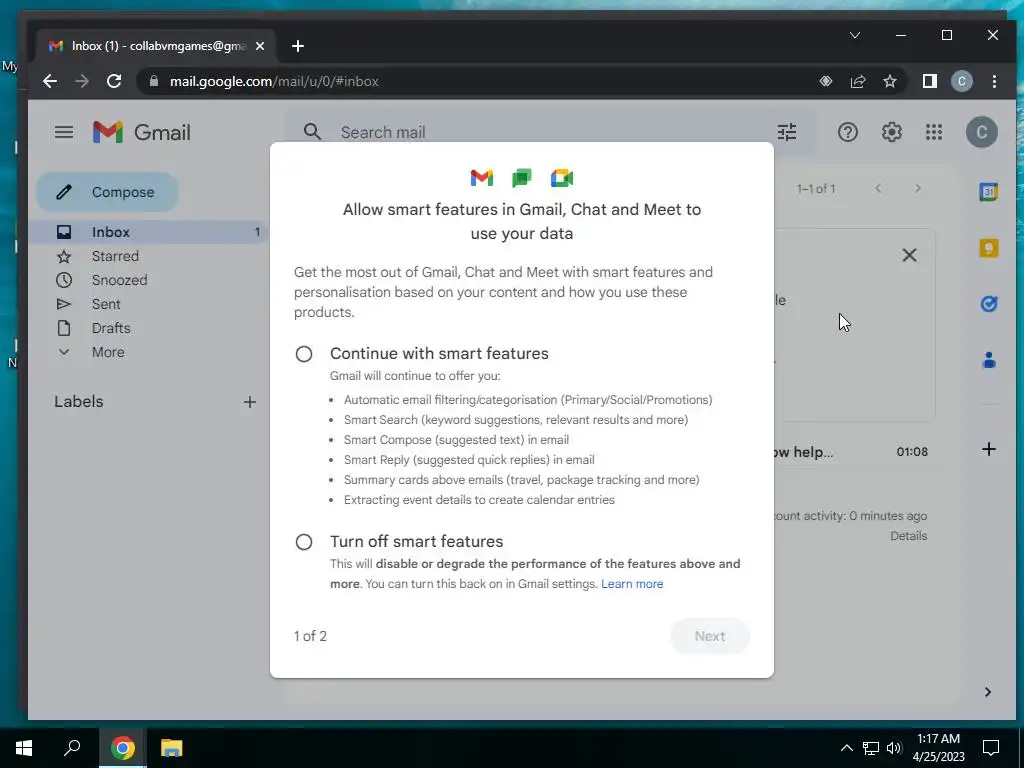Image resolution: width=1024 pixels, height=768 pixels.
Task: Open the Details link for account activity
Action: click(x=908, y=536)
